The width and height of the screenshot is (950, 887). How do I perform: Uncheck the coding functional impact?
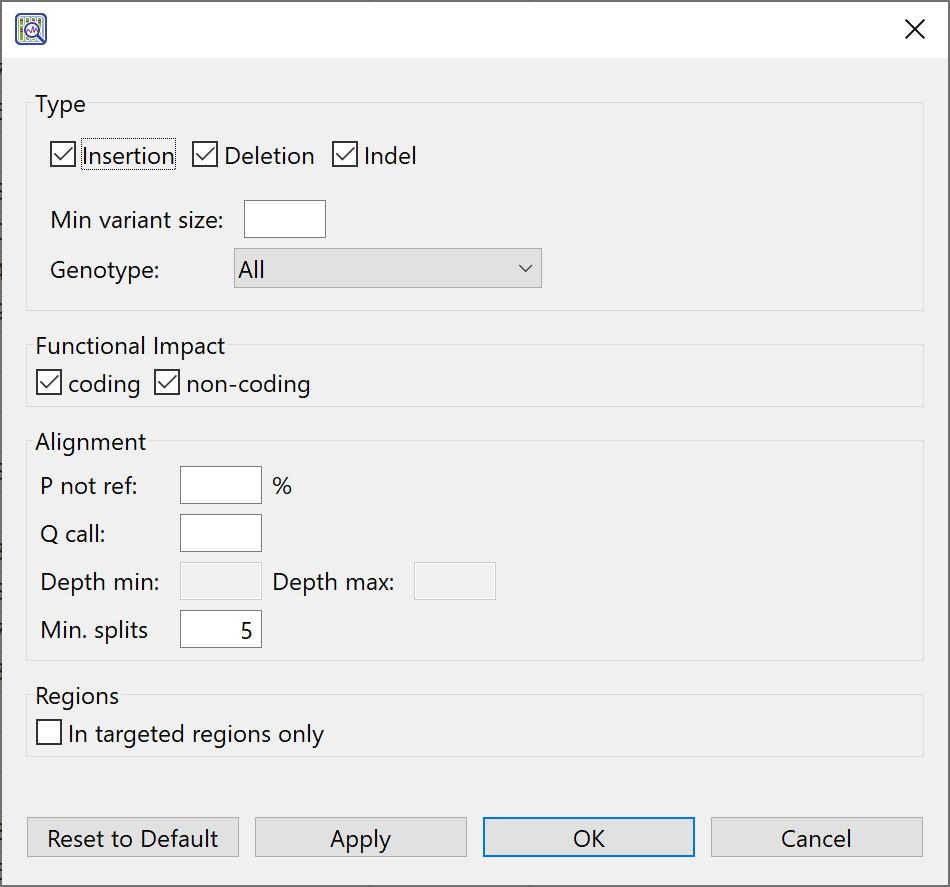click(x=49, y=383)
